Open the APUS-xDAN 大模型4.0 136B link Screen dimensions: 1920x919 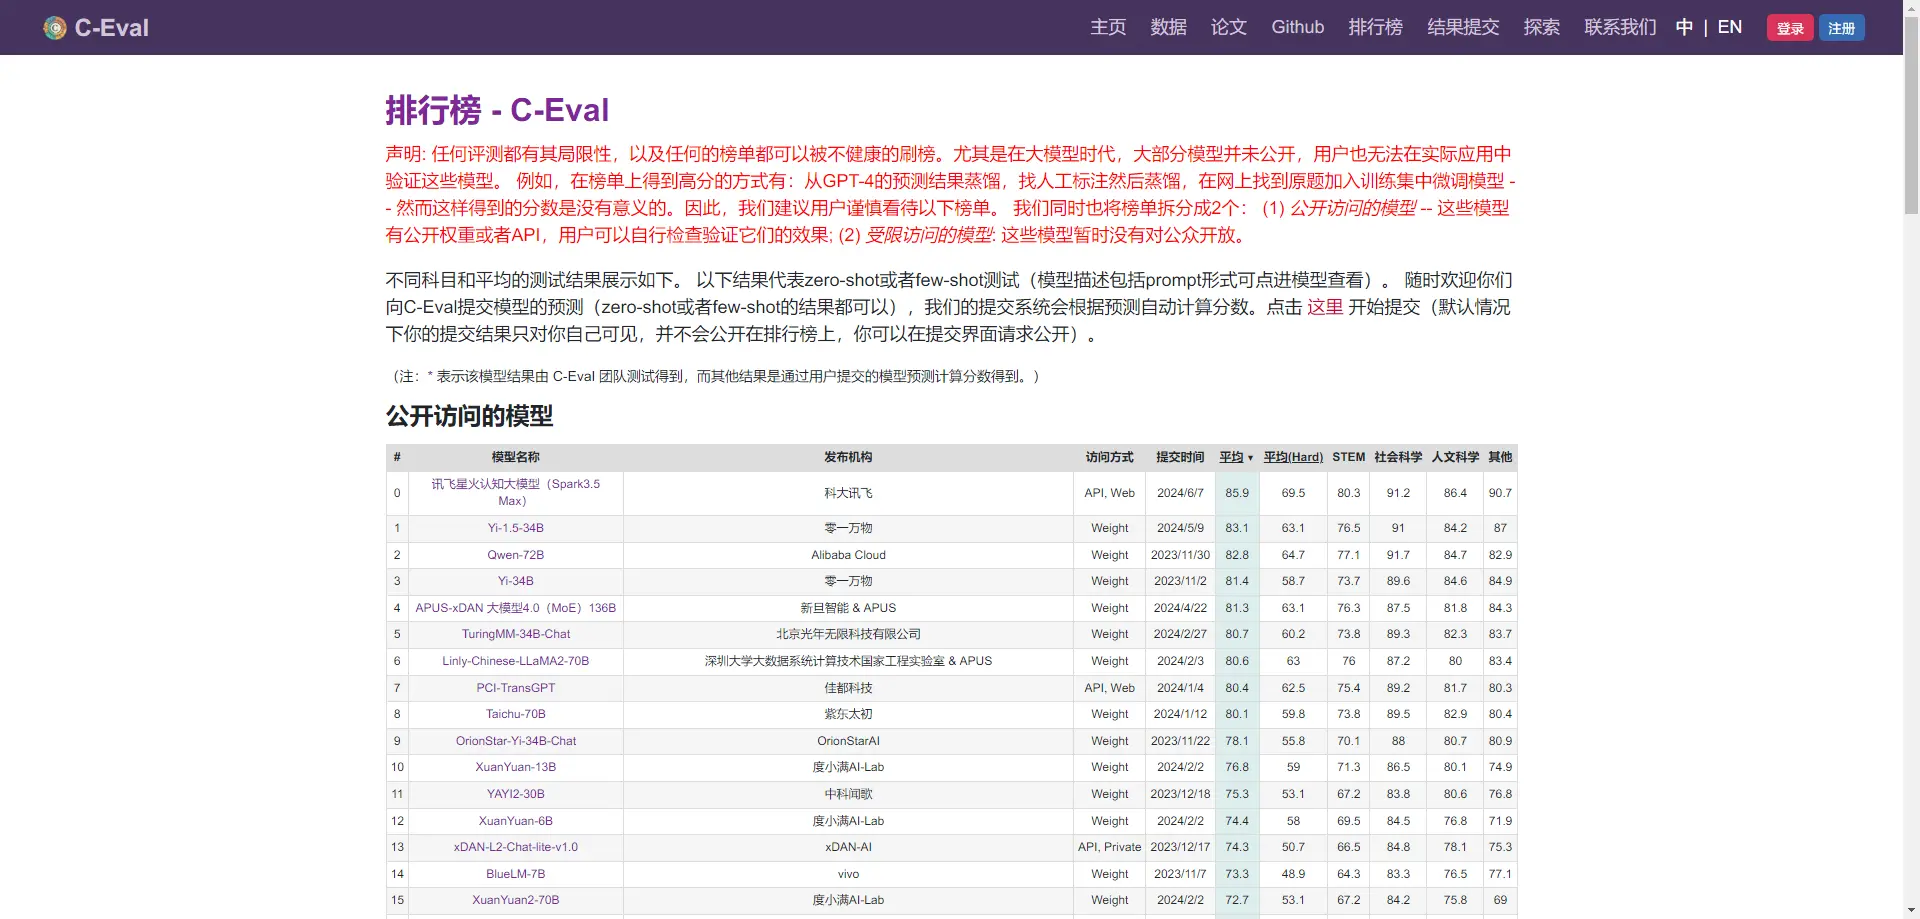tap(515, 608)
